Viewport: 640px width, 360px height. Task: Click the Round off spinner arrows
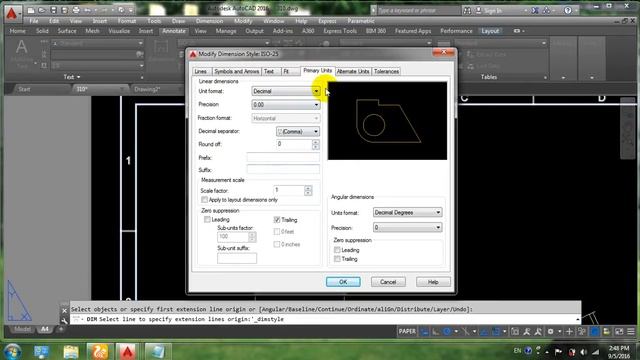click(316, 144)
